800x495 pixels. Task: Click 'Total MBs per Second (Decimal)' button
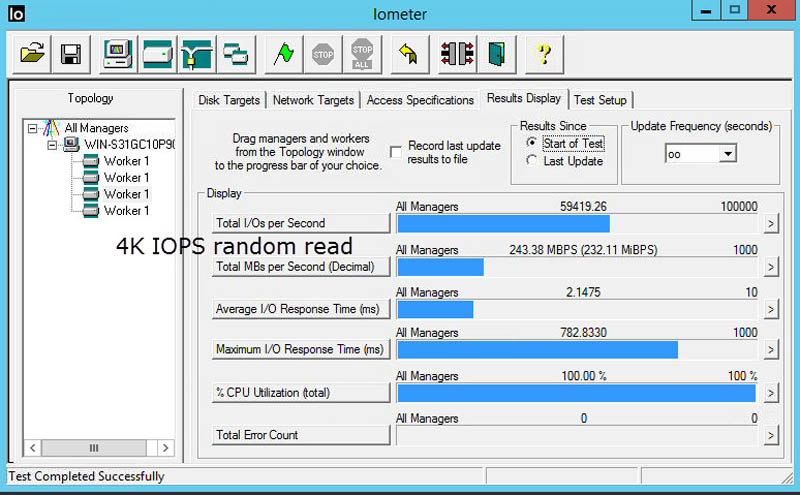pyautogui.click(x=301, y=266)
